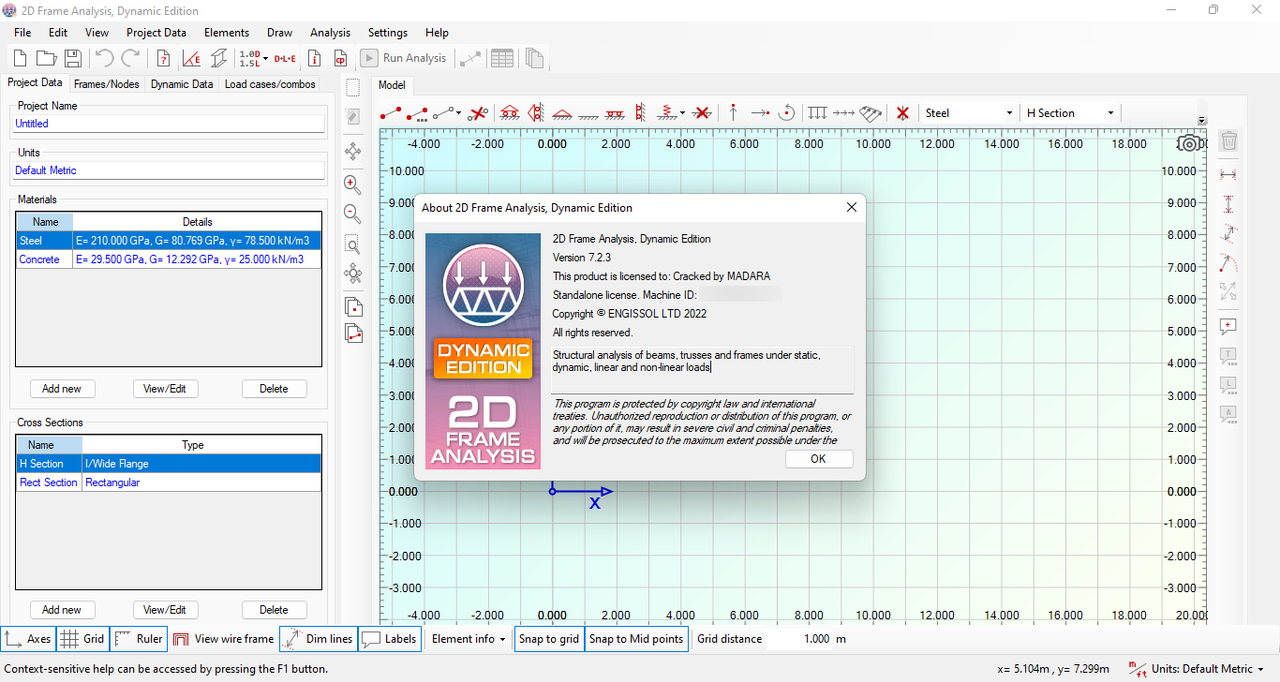
Task: Select the uniform distributed load tool
Action: 817,113
